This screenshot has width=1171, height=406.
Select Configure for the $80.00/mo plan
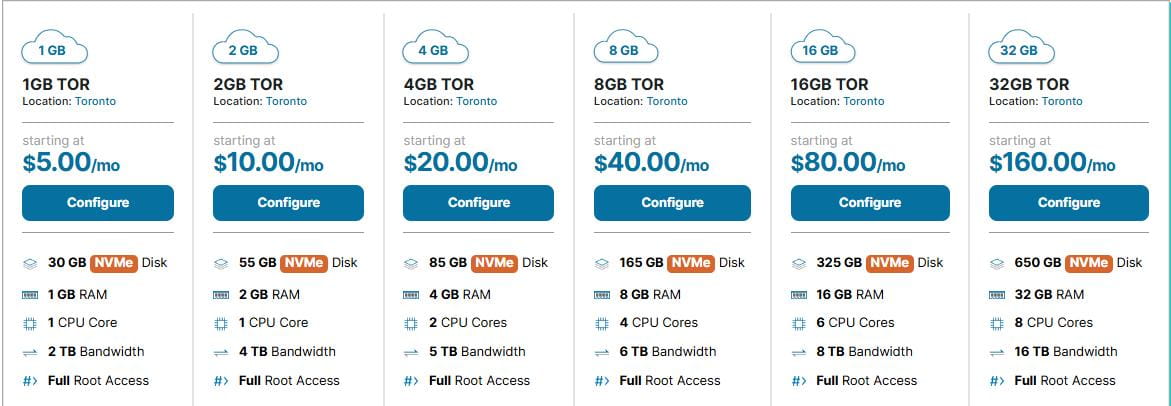coord(869,203)
